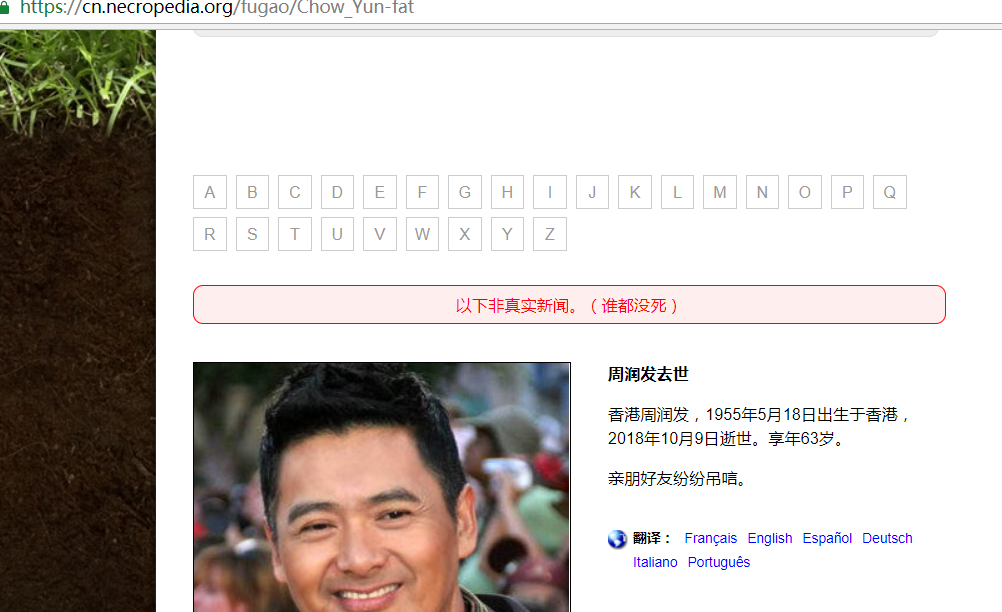Click the letter I index box
1002x612 pixels.
tap(550, 192)
